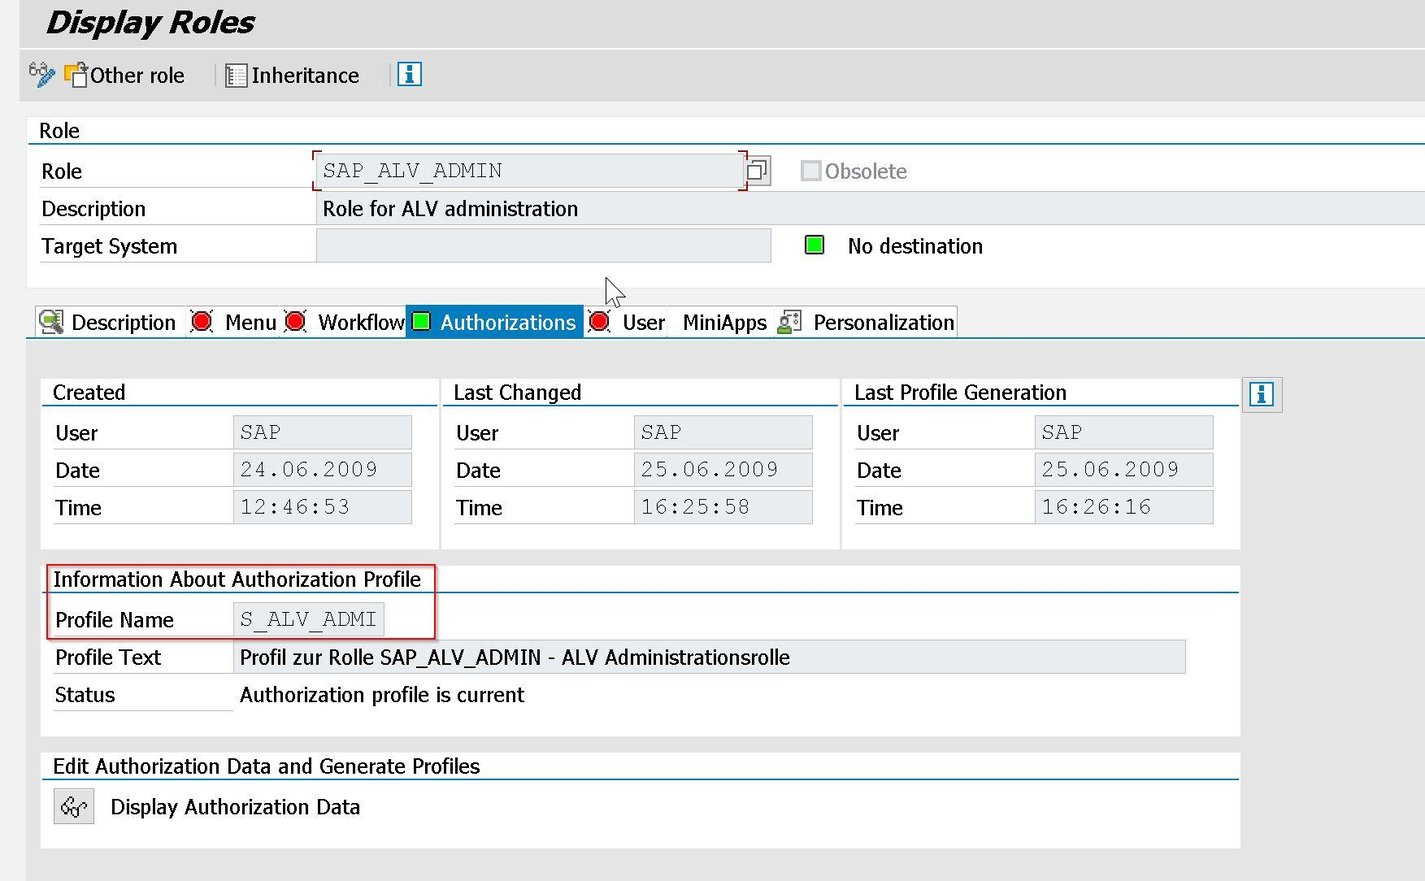Click the red status circle on the Menu tab
The width and height of the screenshot is (1425, 881).
tap(201, 321)
